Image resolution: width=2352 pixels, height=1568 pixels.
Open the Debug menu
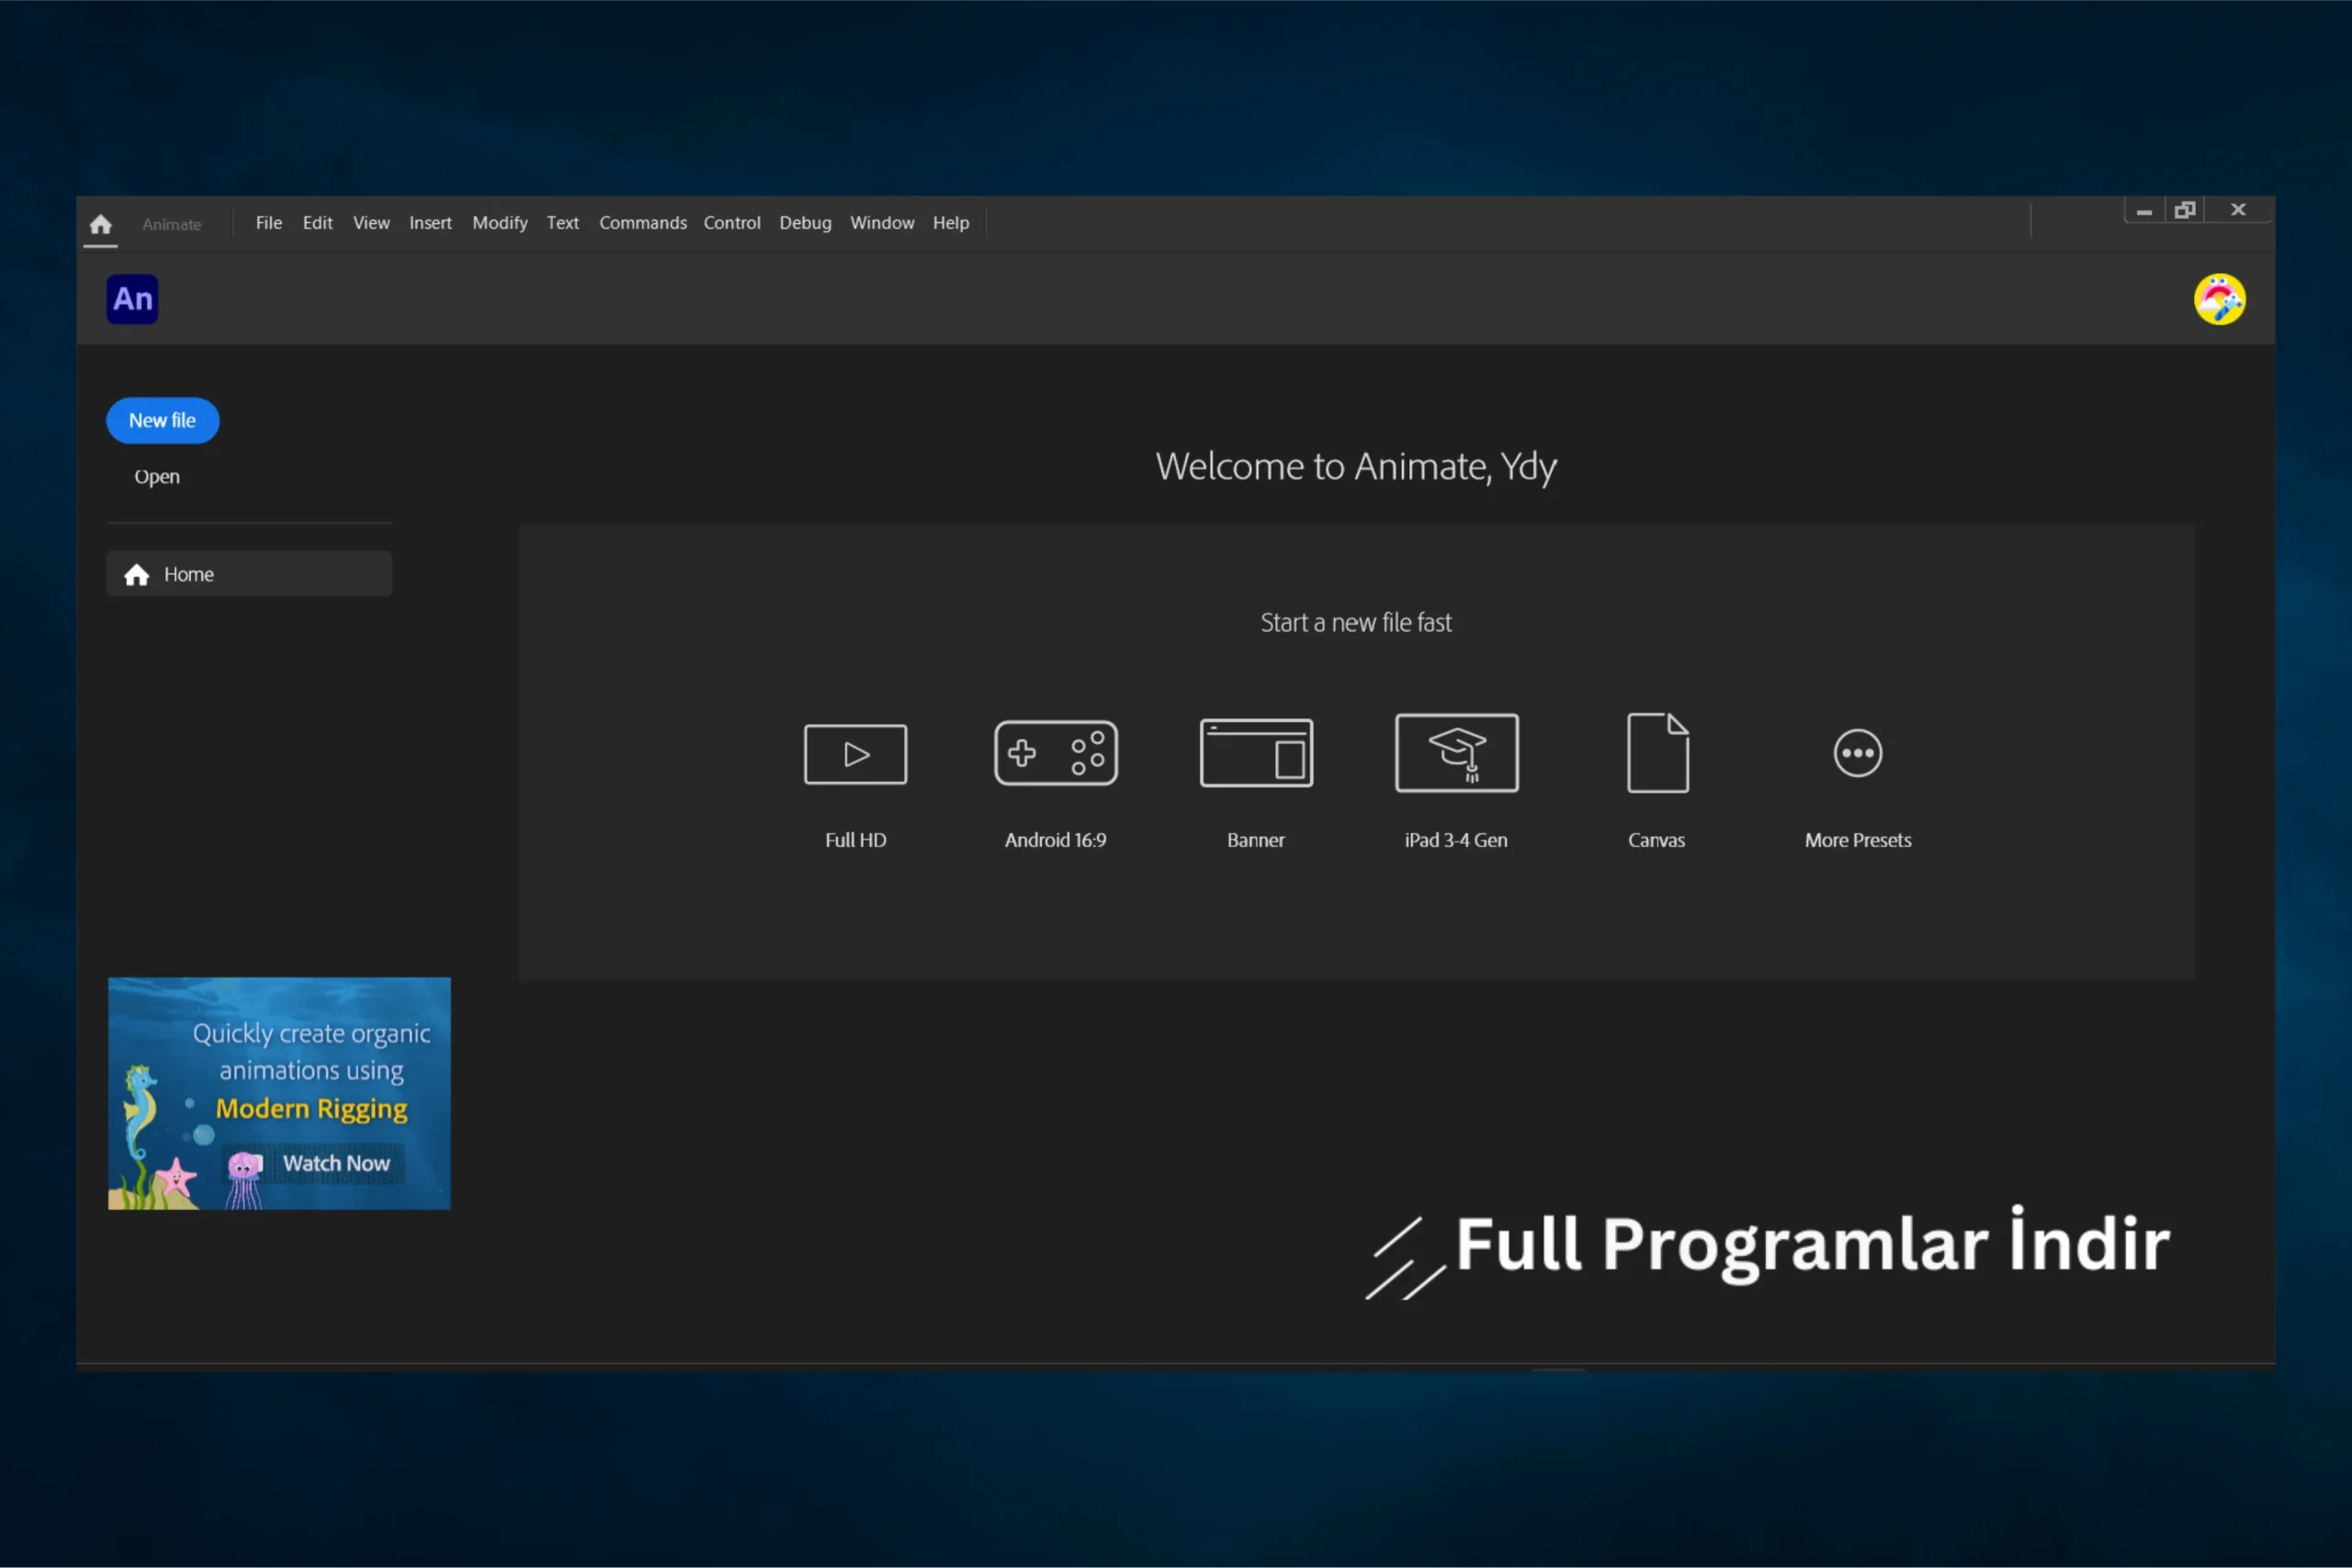tap(805, 223)
